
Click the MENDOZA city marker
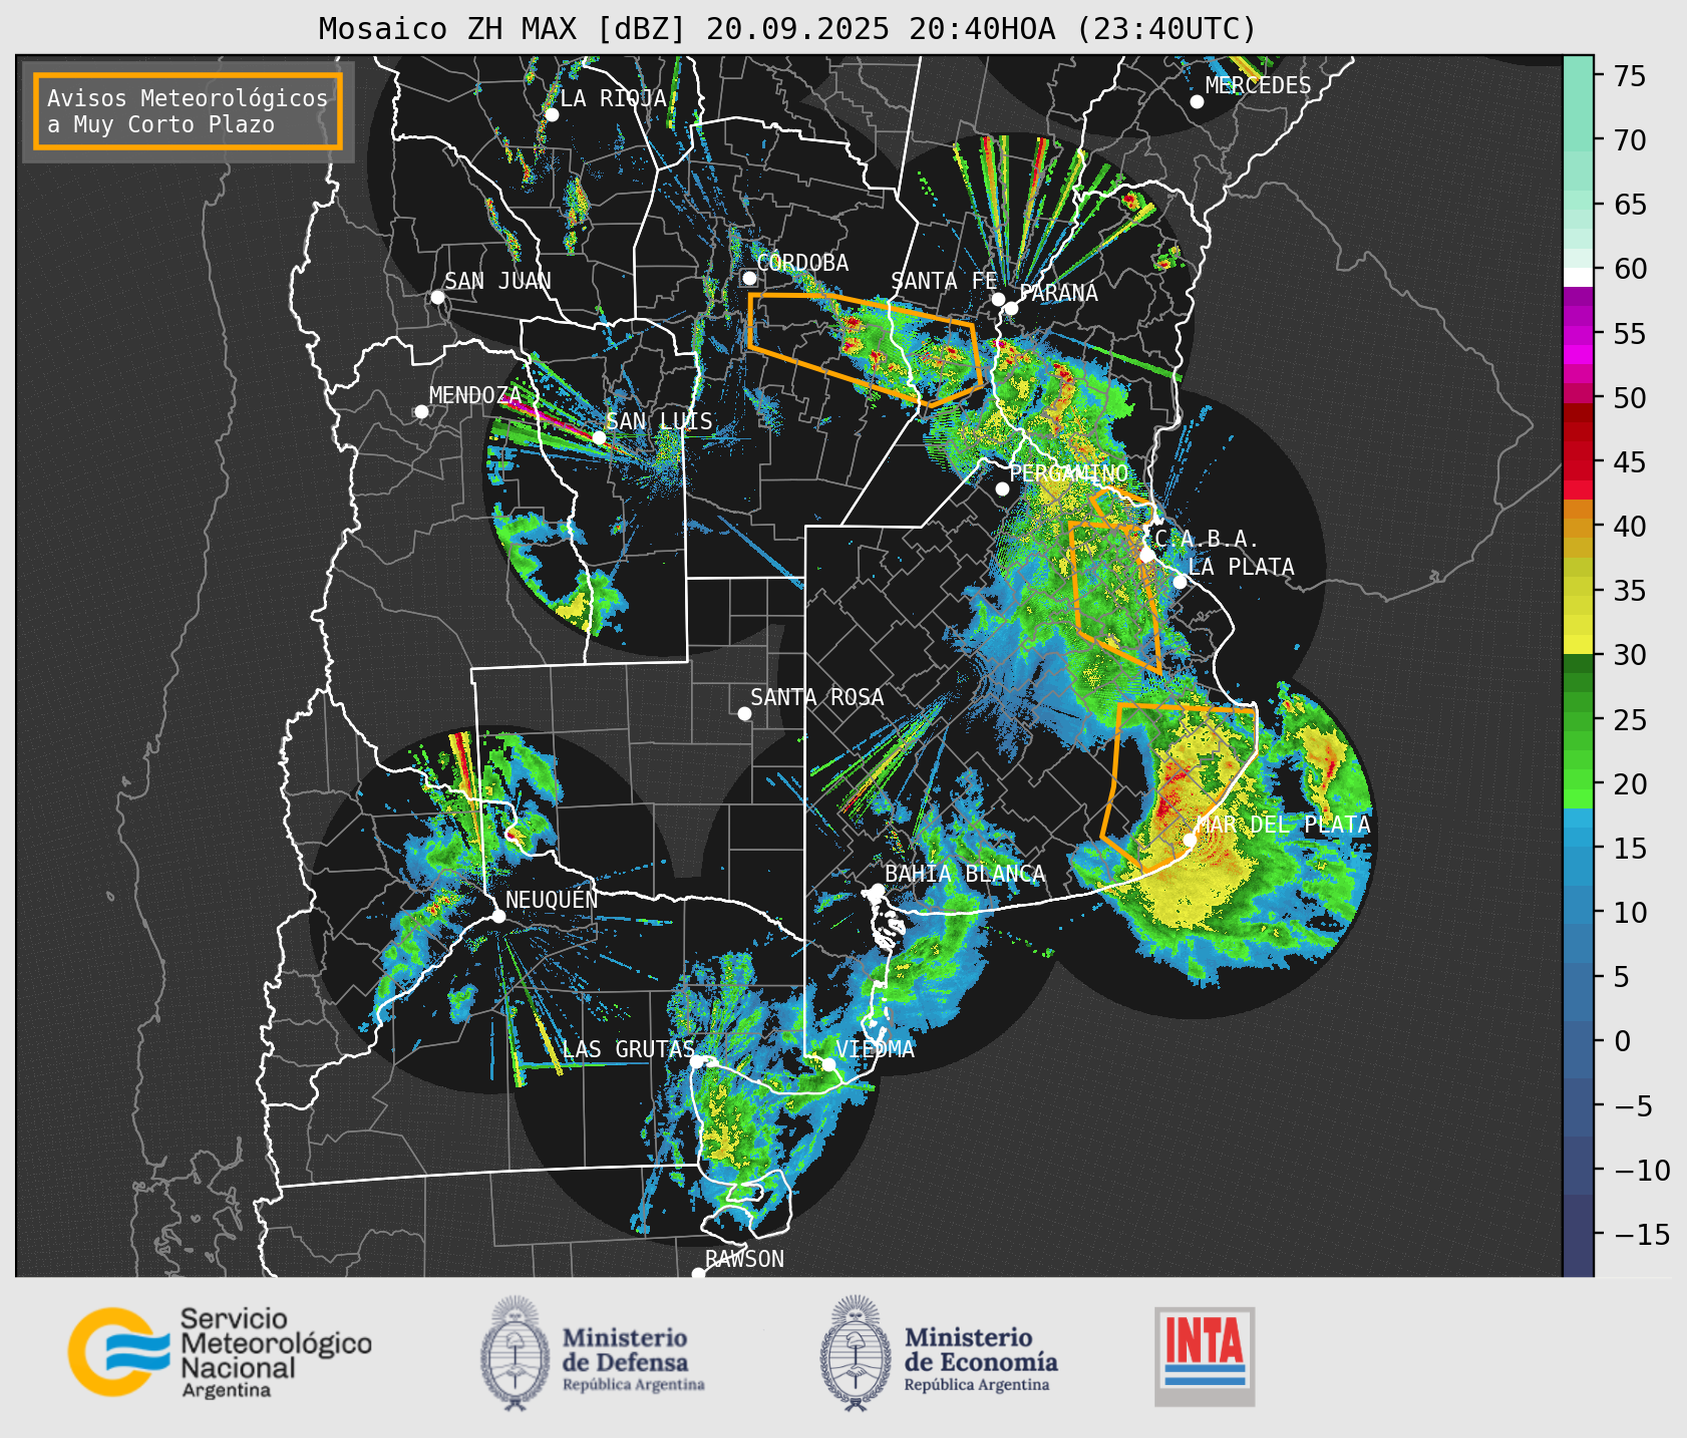421,412
